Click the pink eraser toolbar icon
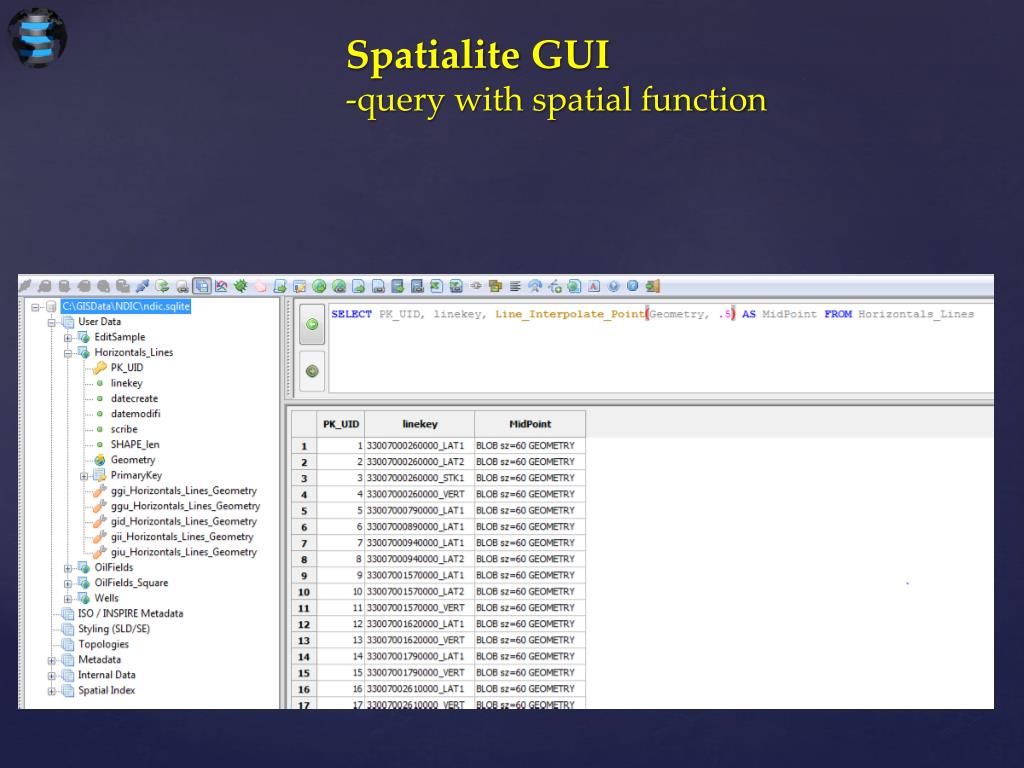The width and height of the screenshot is (1024, 768). (x=261, y=286)
